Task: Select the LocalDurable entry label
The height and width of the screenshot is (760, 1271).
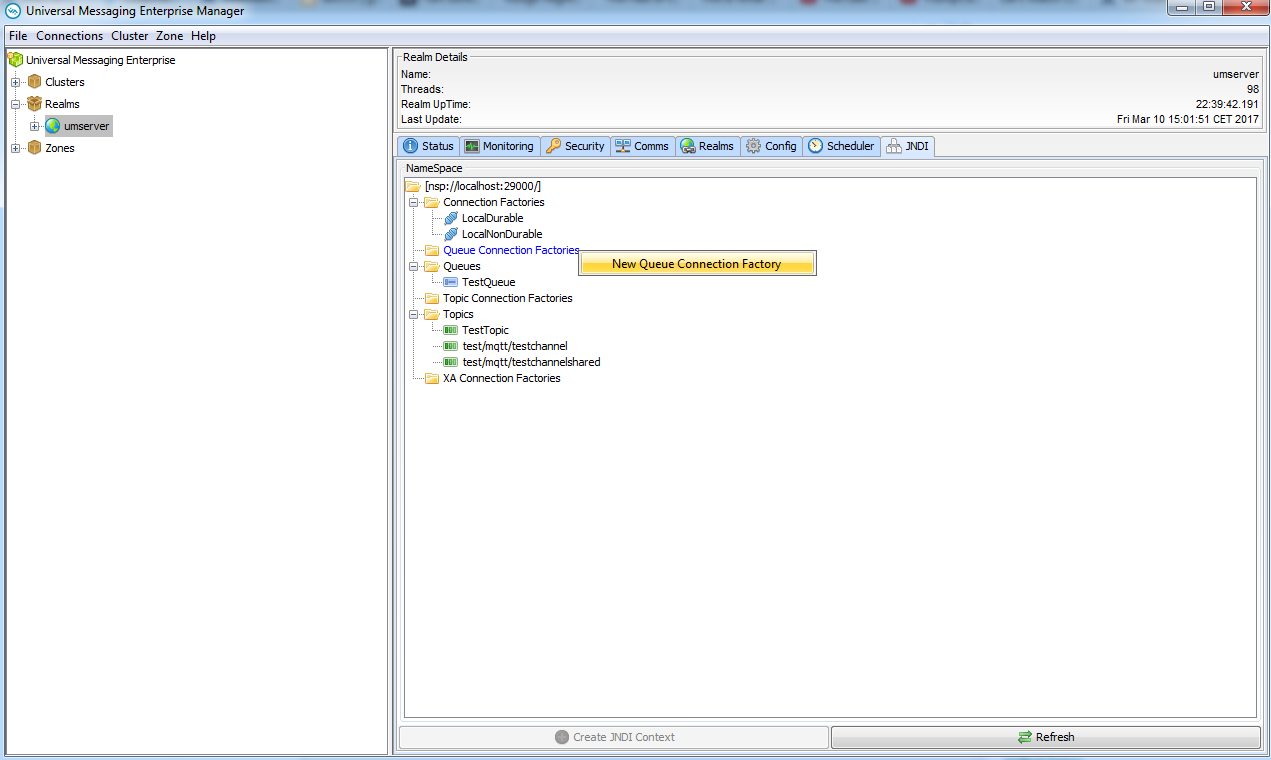Action: 492,218
